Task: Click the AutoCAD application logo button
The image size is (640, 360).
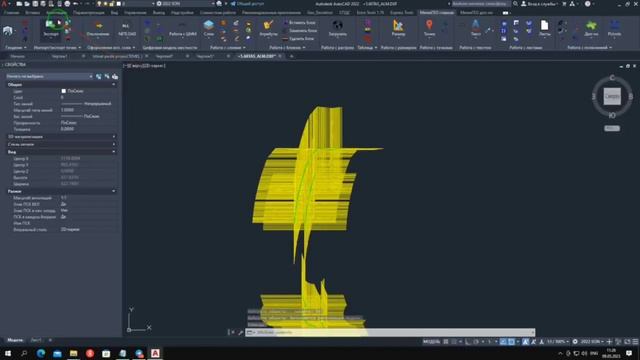Action: (4, 4)
